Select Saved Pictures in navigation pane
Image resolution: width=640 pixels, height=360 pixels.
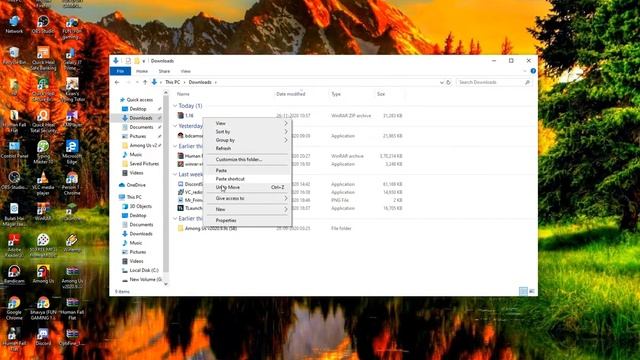144,164
